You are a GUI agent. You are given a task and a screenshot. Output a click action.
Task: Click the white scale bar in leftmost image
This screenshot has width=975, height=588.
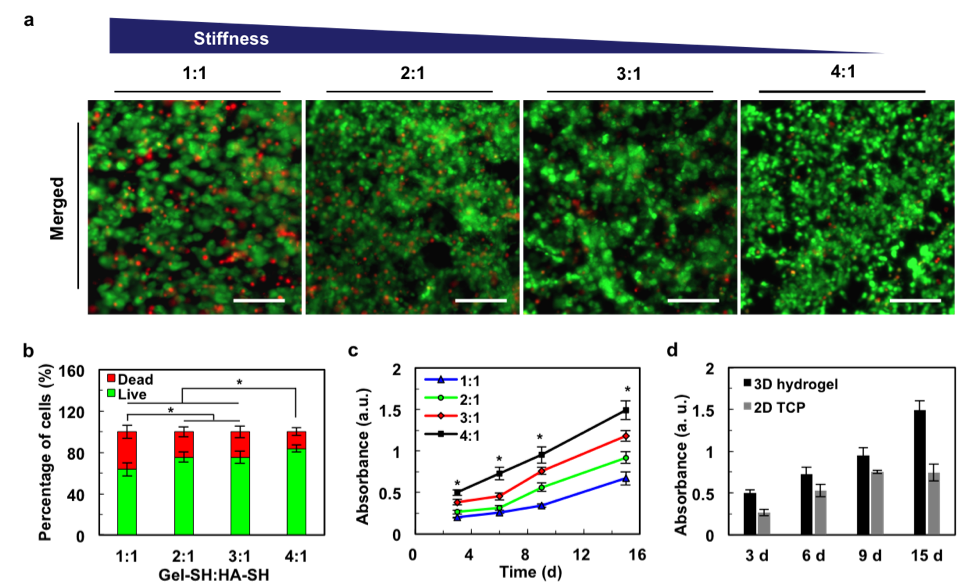click(x=258, y=299)
